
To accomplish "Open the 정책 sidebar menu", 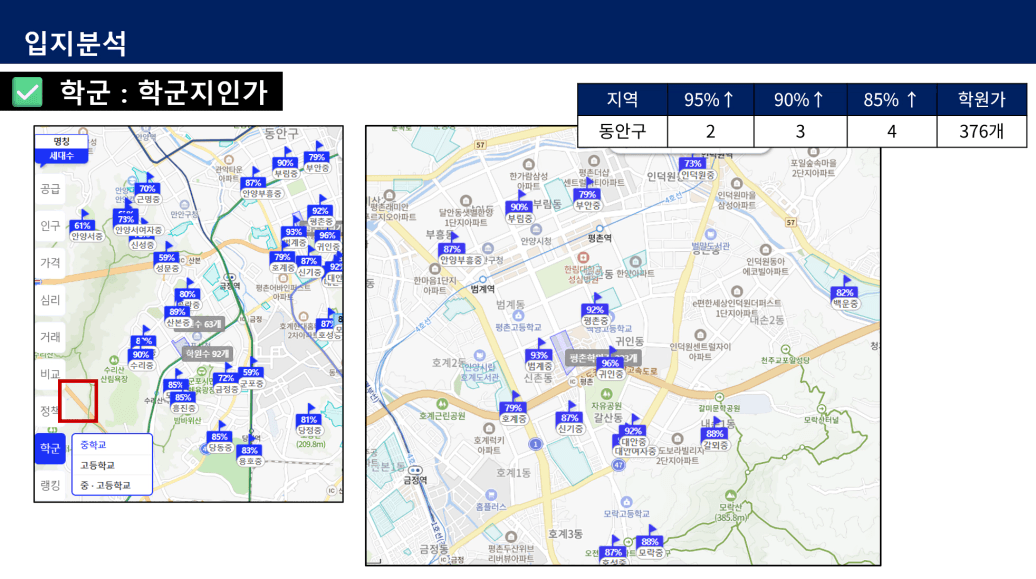I will click(x=50, y=411).
